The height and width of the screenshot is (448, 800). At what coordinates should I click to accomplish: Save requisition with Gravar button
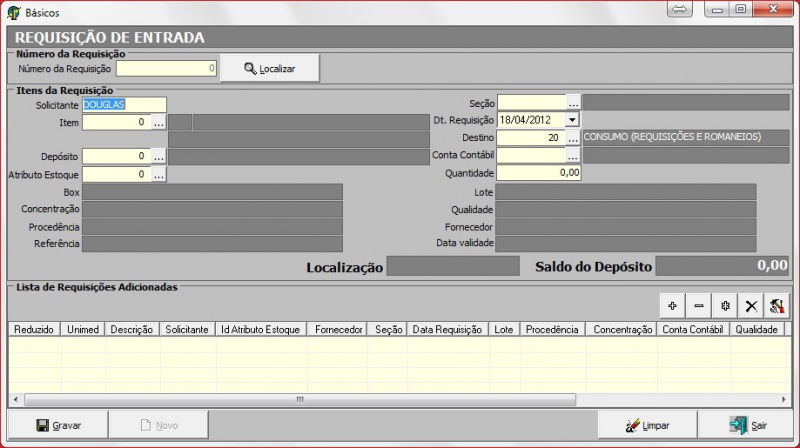pos(58,425)
